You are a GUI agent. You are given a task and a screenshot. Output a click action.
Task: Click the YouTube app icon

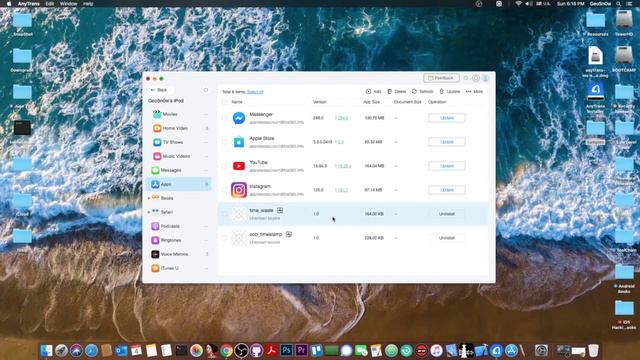tap(239, 166)
